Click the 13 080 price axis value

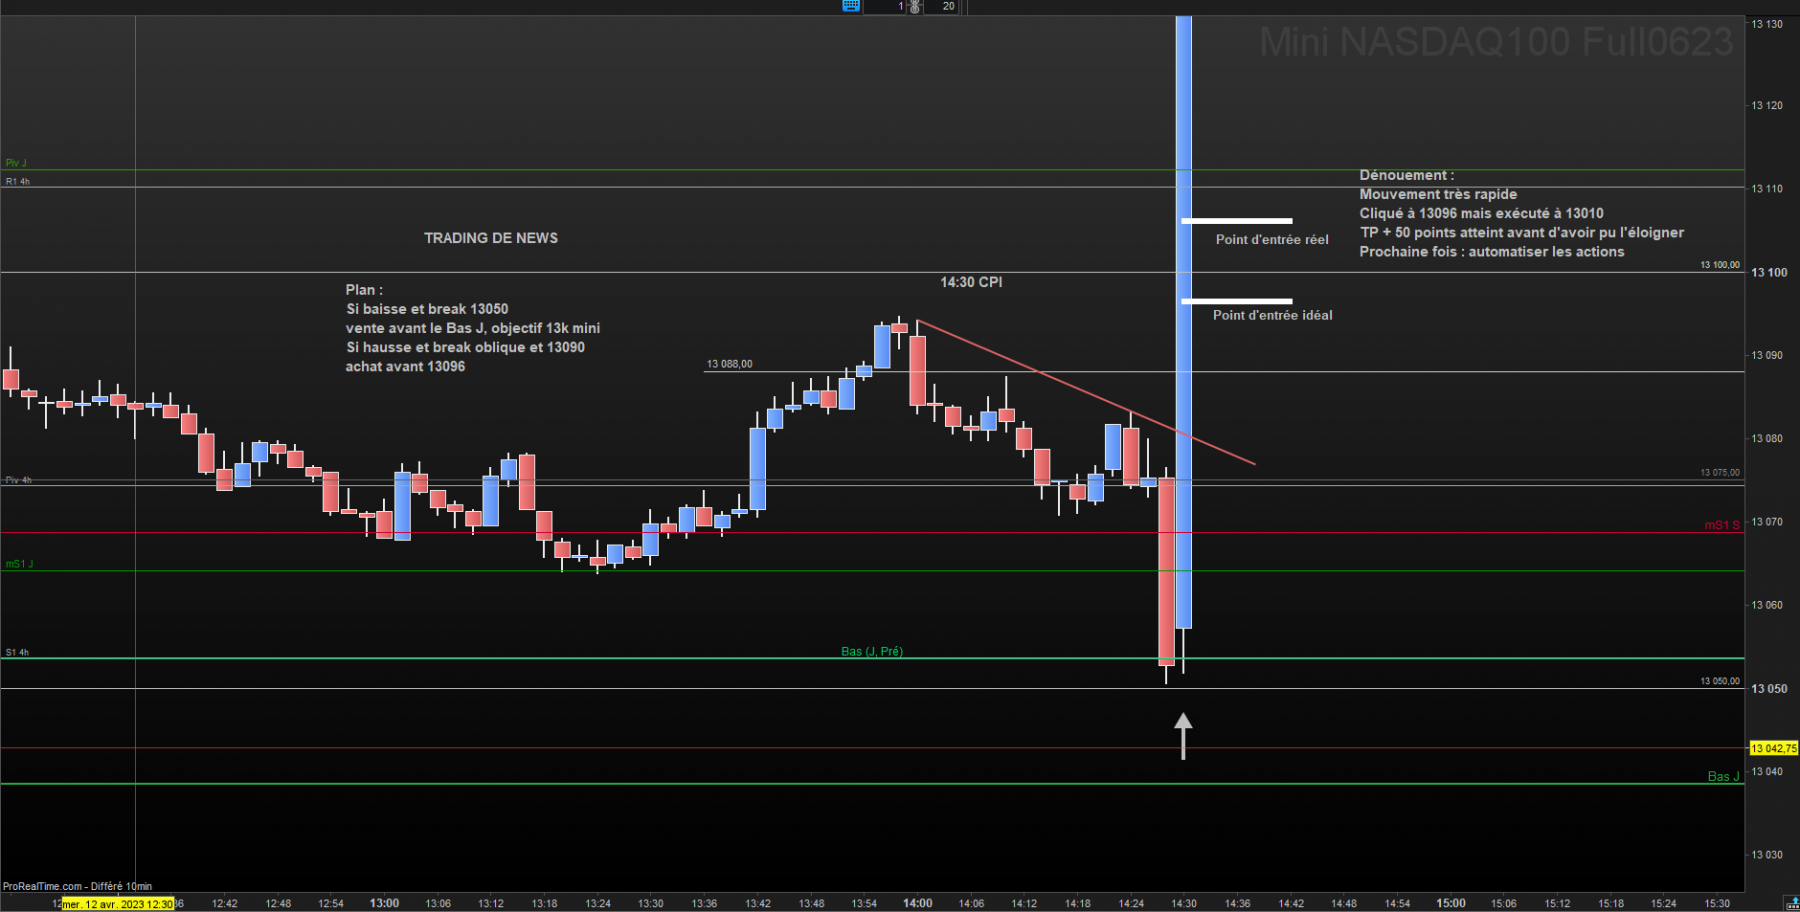tap(1767, 438)
